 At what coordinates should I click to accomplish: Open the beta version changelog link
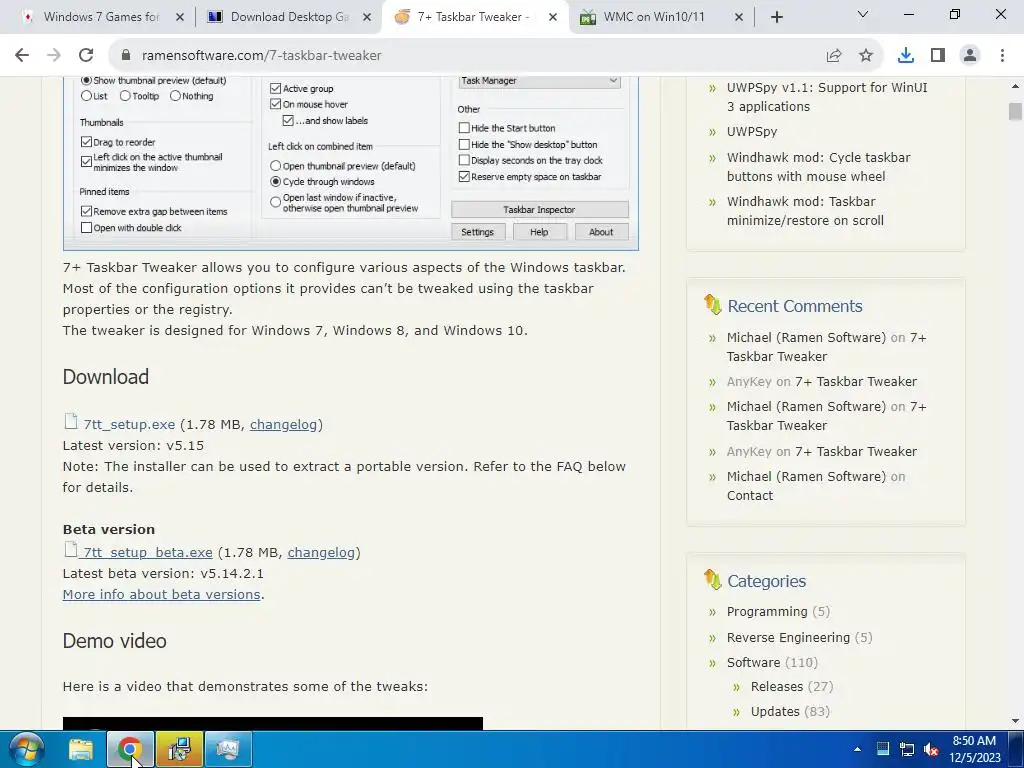coord(321,552)
